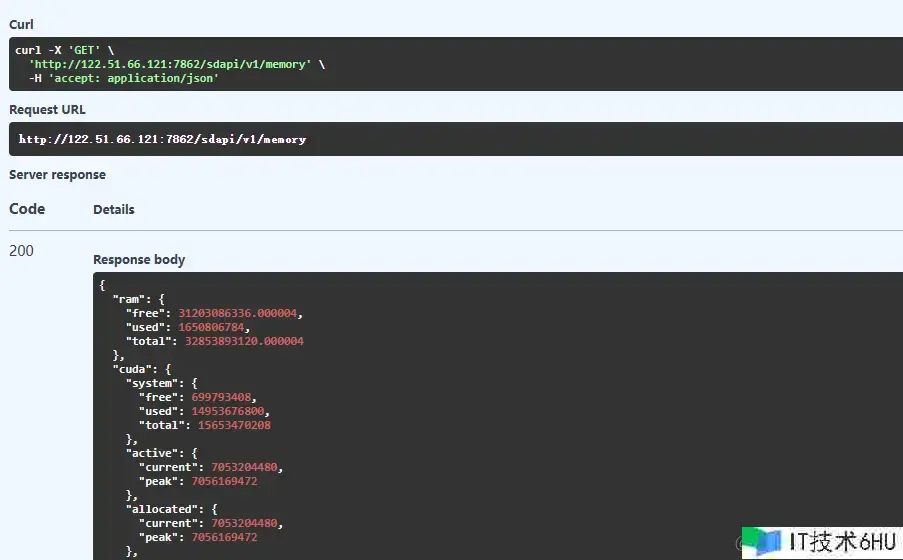903x560 pixels.
Task: Click the URL inside the curl command
Action: (x=170, y=64)
